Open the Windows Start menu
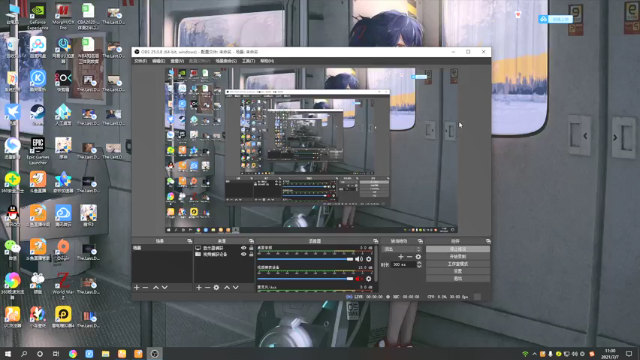Image resolution: width=640 pixels, height=360 pixels. pyautogui.click(x=8, y=354)
